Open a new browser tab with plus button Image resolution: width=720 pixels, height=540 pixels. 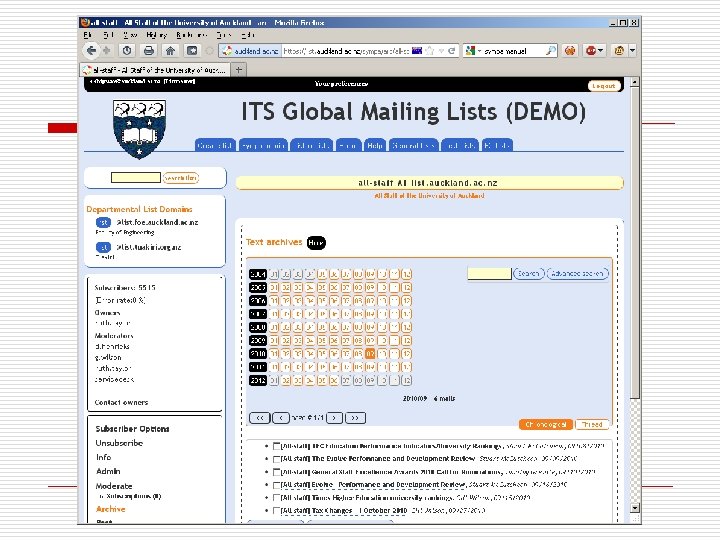click(238, 70)
